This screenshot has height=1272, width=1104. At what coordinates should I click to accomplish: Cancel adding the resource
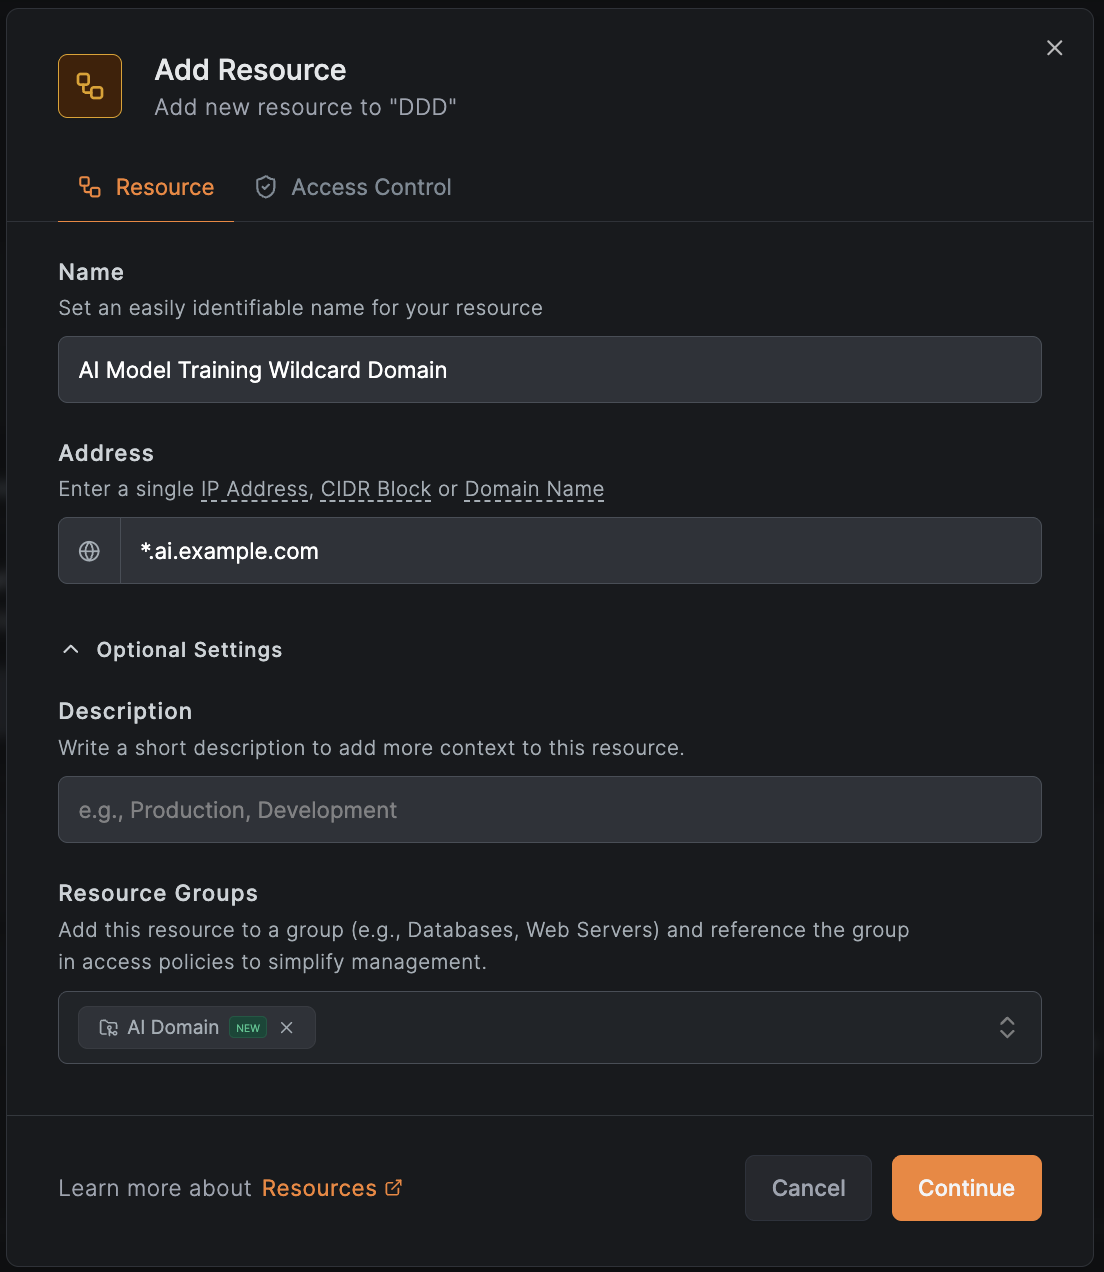coord(808,1188)
